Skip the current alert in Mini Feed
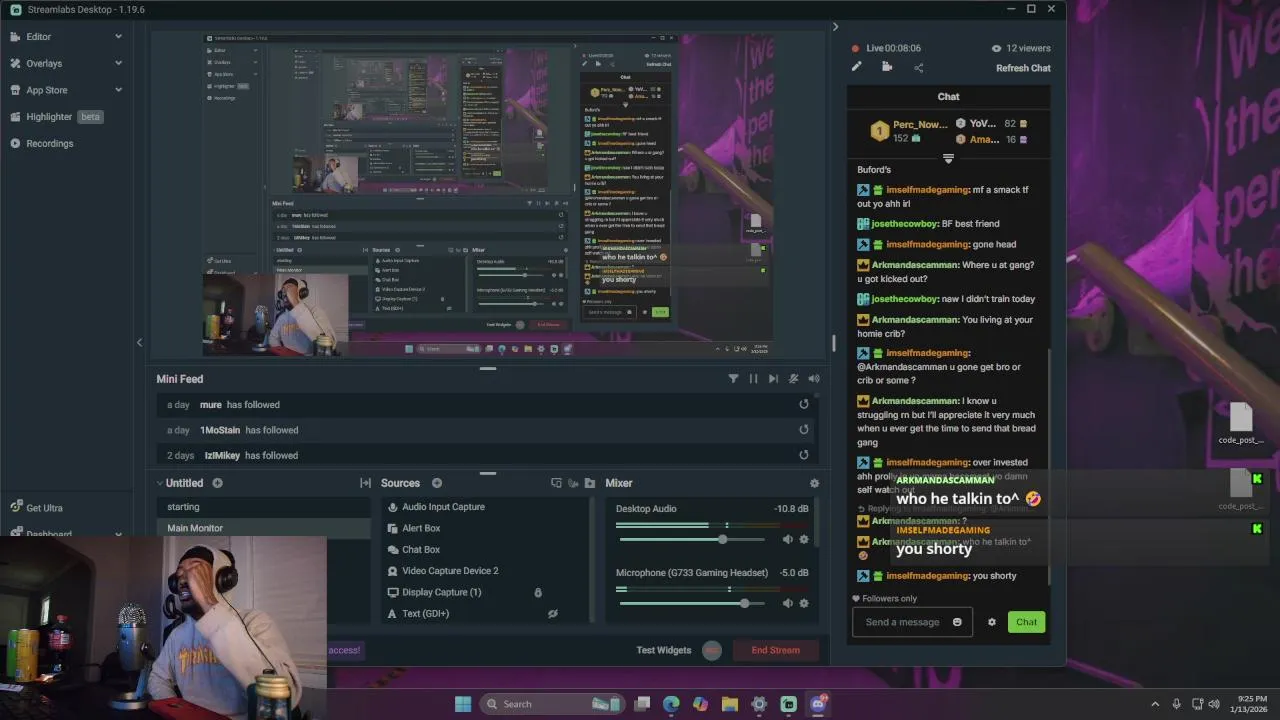This screenshot has width=1280, height=720. tap(773, 379)
